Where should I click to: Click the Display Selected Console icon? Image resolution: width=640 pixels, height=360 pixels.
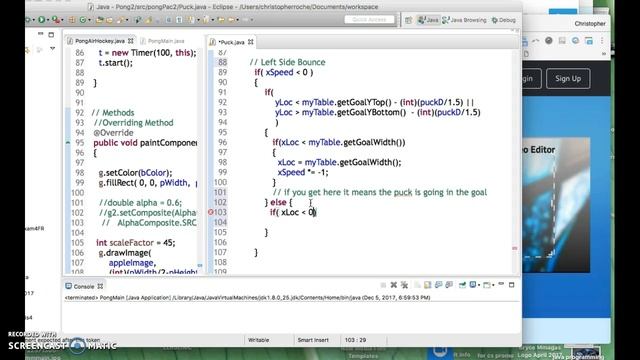coord(473,285)
